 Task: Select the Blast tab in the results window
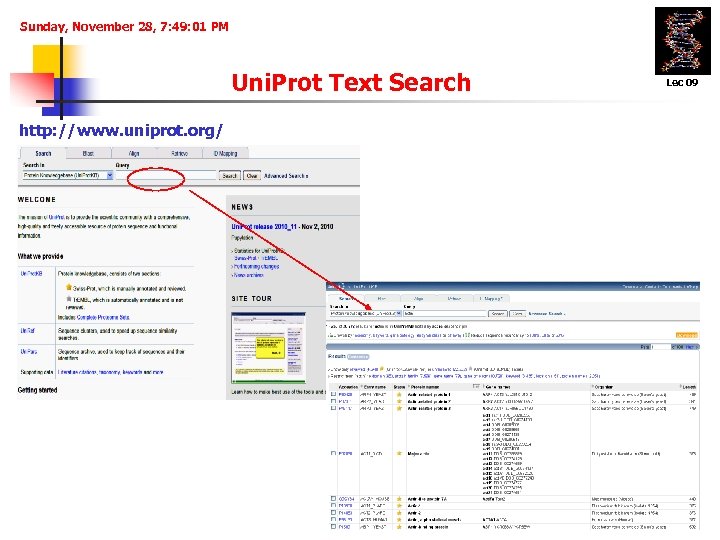click(x=382, y=299)
